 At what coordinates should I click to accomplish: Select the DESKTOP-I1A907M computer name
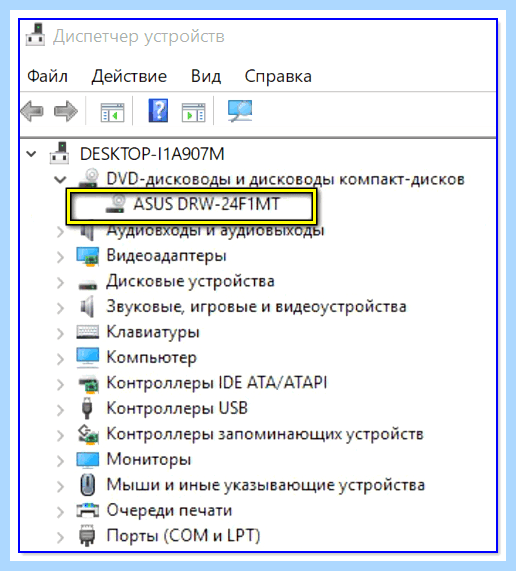pyautogui.click(x=152, y=154)
